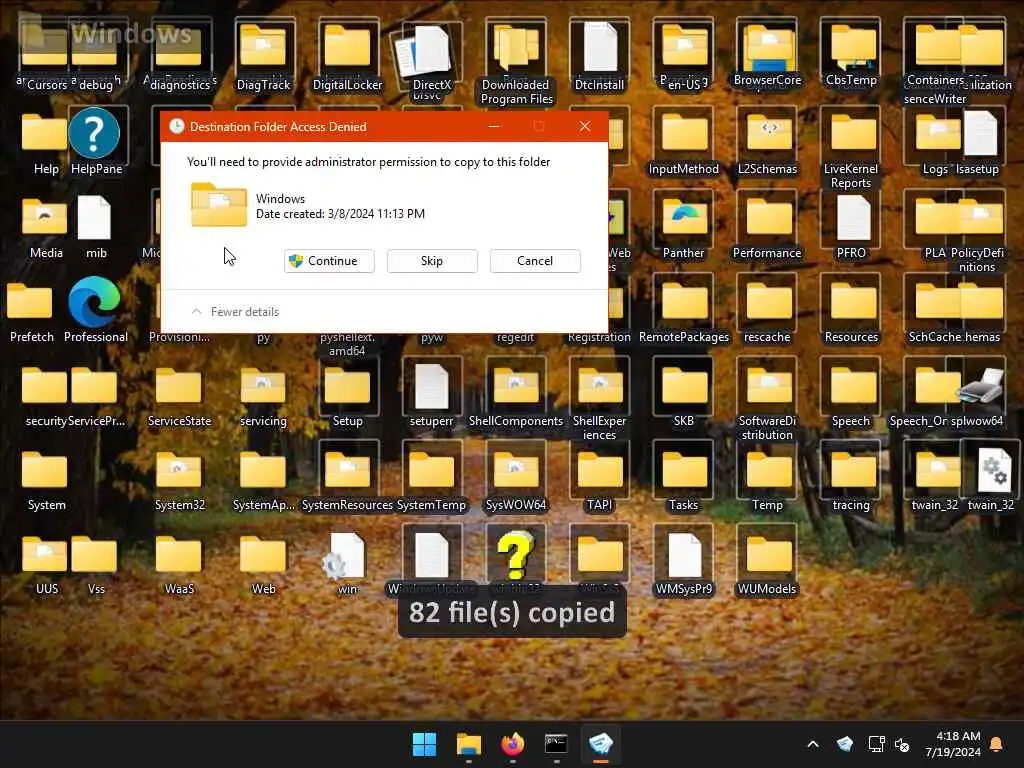Viewport: 1024px width, 768px height.
Task: Select the tracing folder icon
Action: [852, 470]
